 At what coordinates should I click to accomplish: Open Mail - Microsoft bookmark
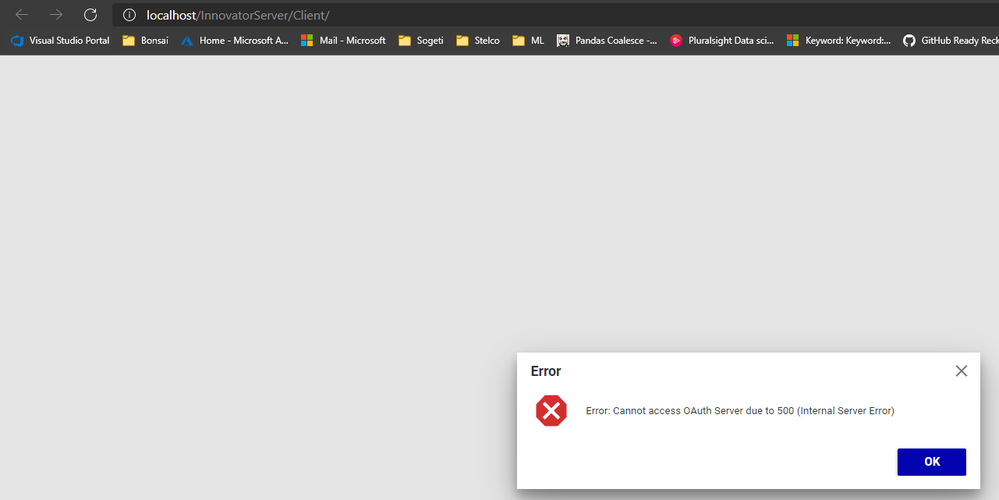(x=343, y=41)
